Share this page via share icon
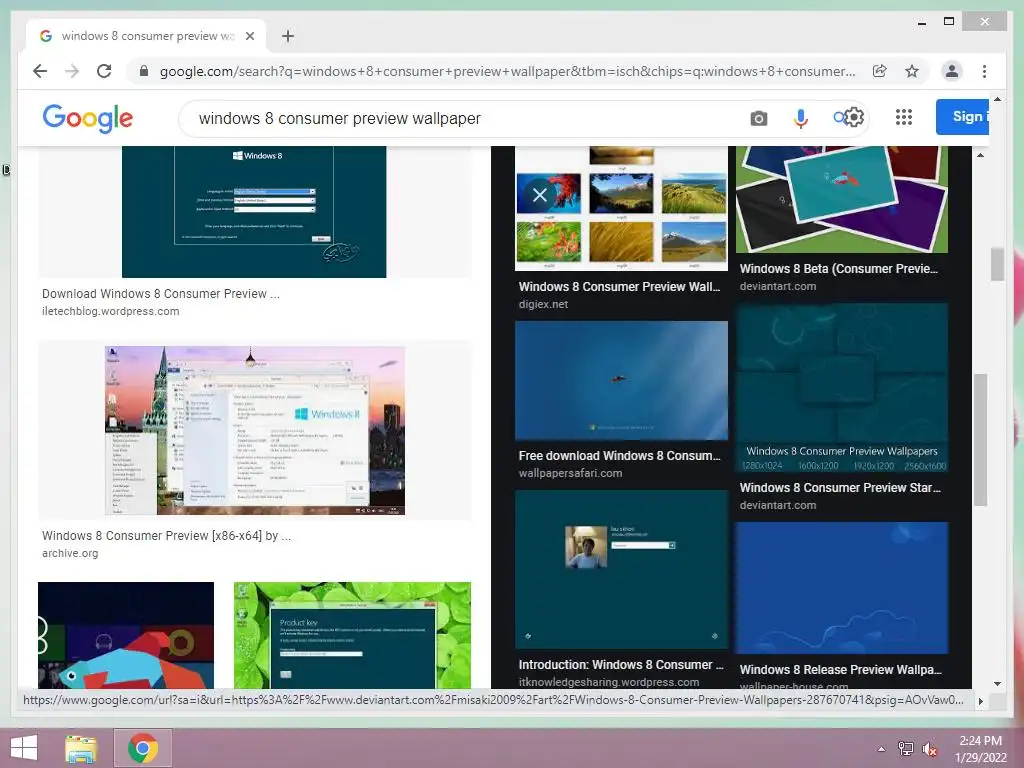This screenshot has height=768, width=1024. pyautogui.click(x=880, y=71)
